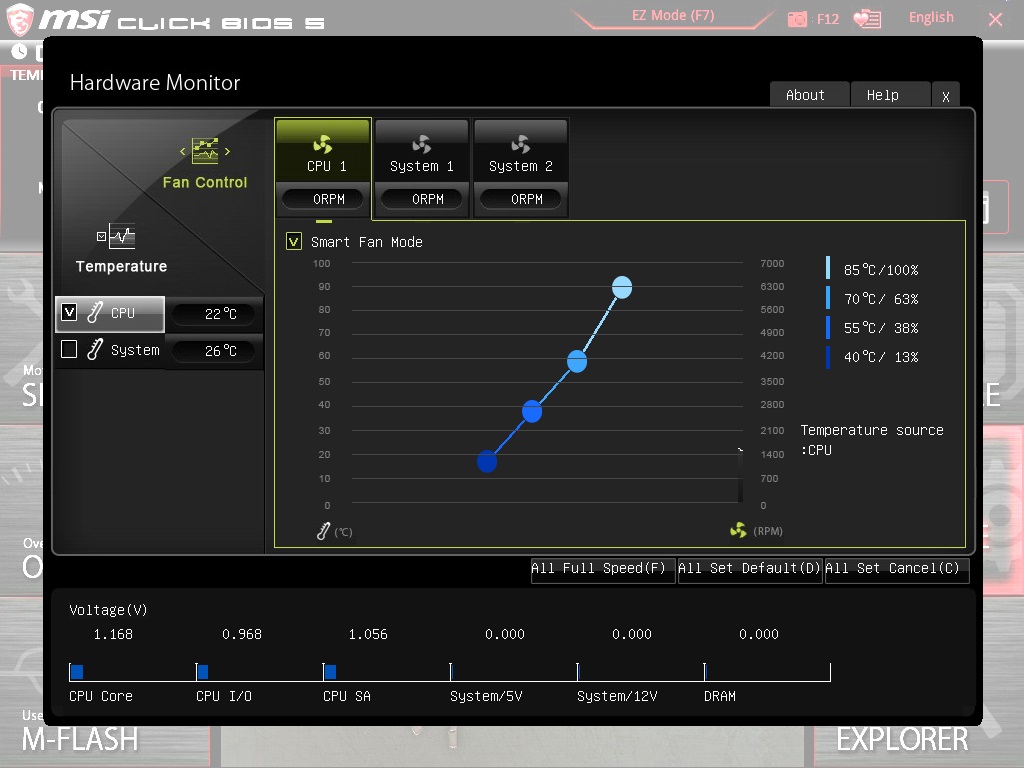Click right arrow next to Fan Control

tap(228, 152)
